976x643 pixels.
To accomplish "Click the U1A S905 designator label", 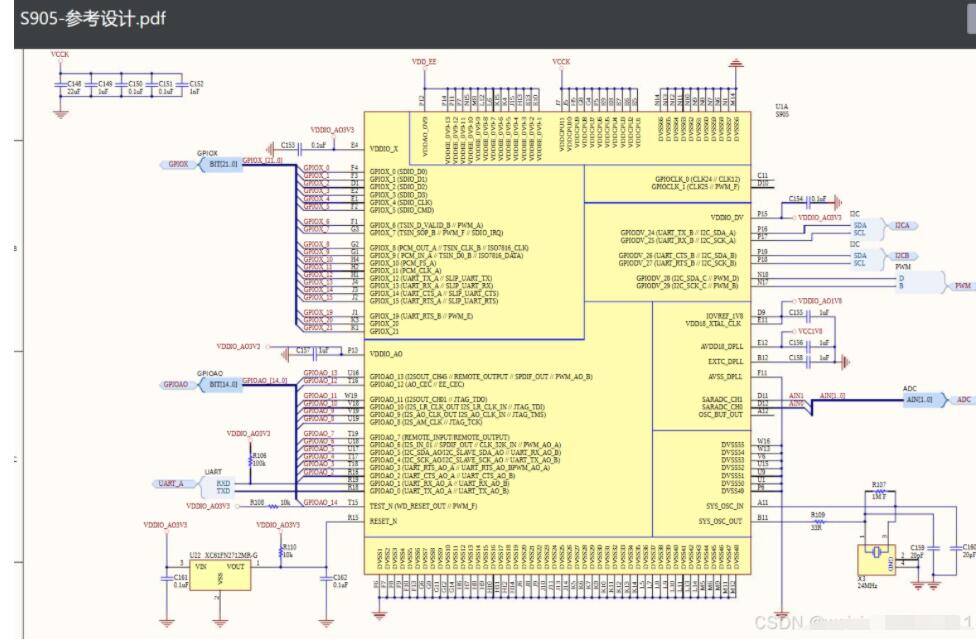I will [782, 111].
